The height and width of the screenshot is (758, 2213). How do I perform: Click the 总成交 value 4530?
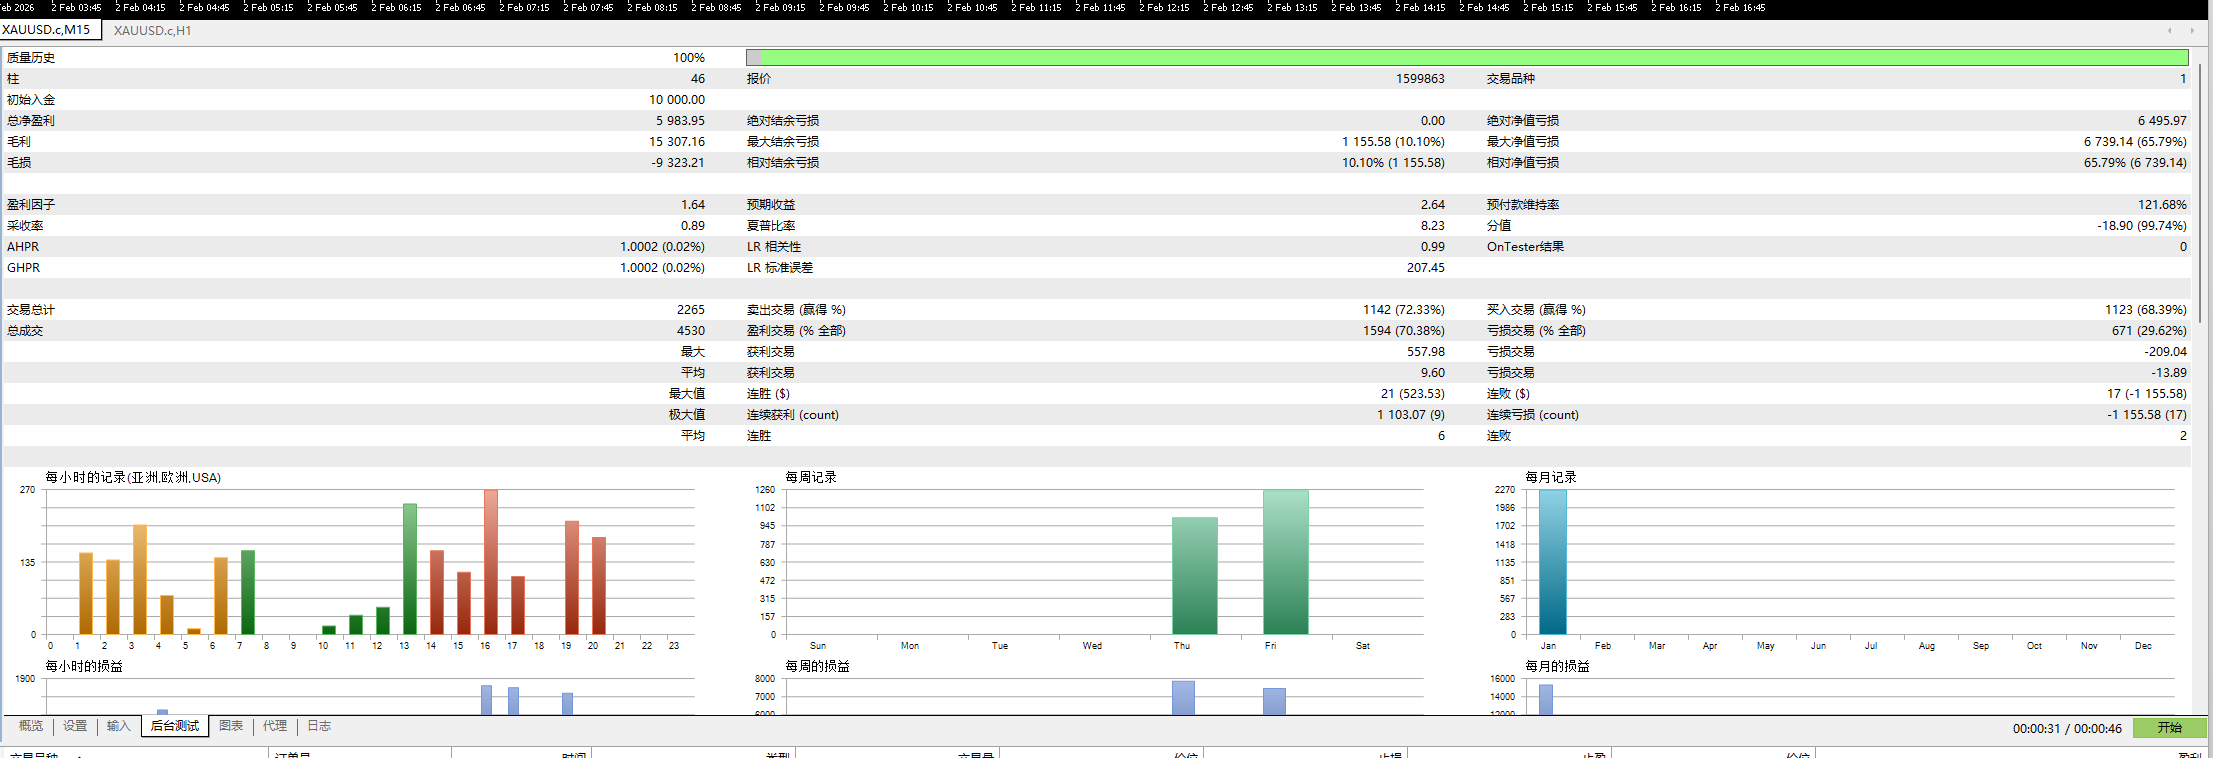click(691, 331)
